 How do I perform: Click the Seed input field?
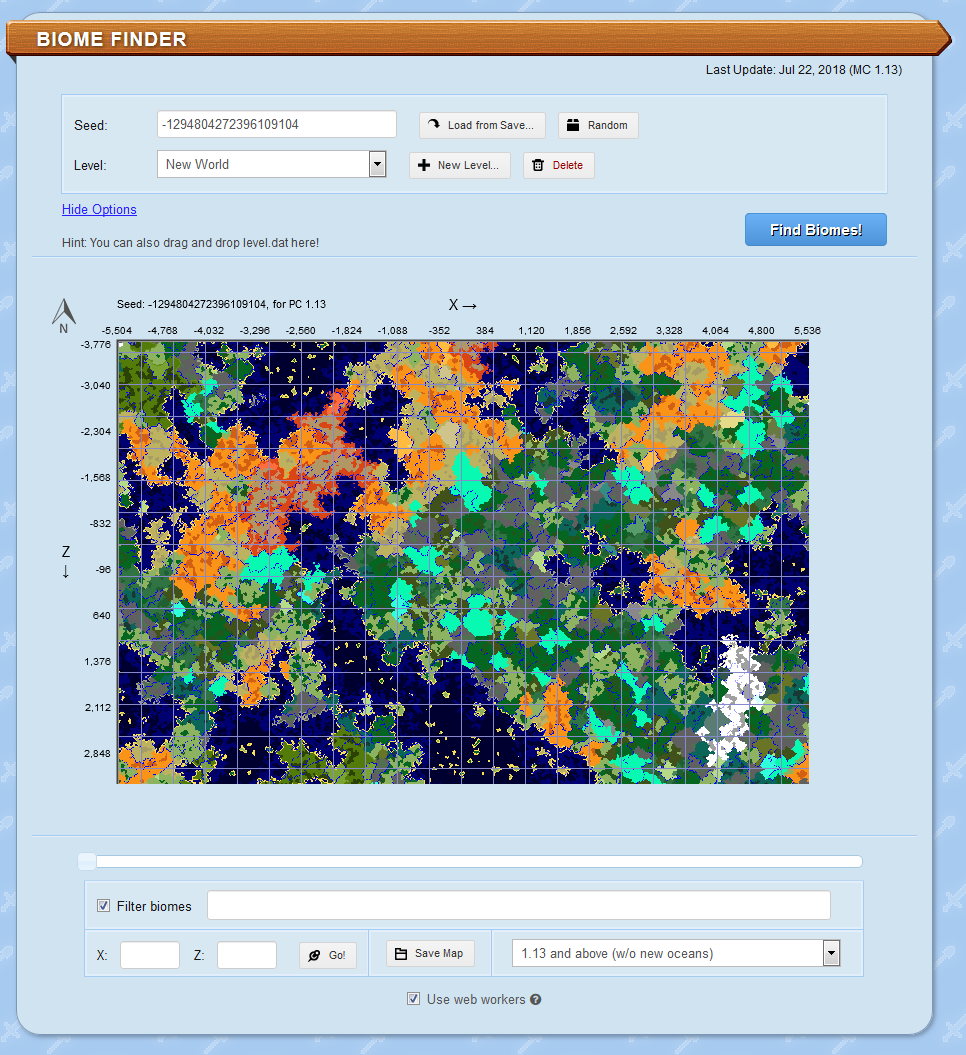coord(276,124)
